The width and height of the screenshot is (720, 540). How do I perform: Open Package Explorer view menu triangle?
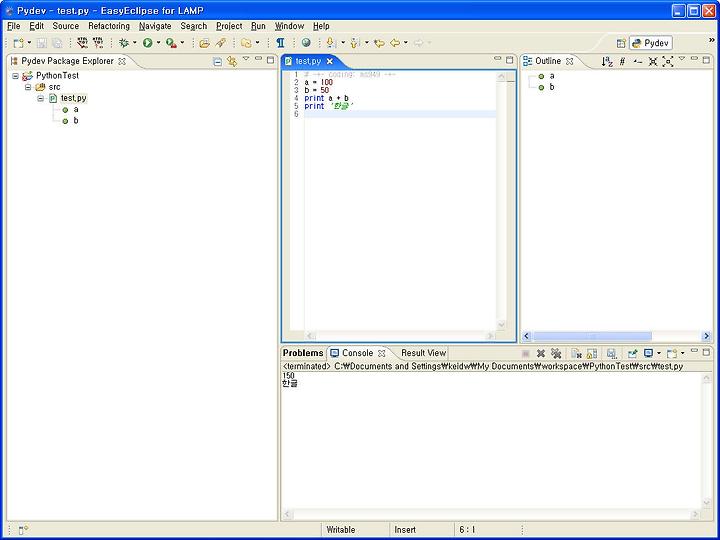click(246, 59)
